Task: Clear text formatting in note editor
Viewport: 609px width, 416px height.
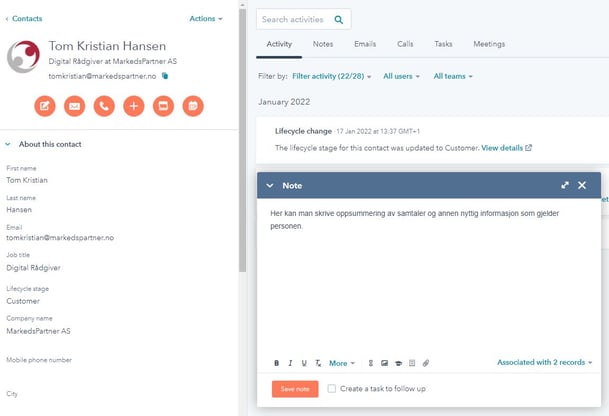Action: [x=318, y=363]
